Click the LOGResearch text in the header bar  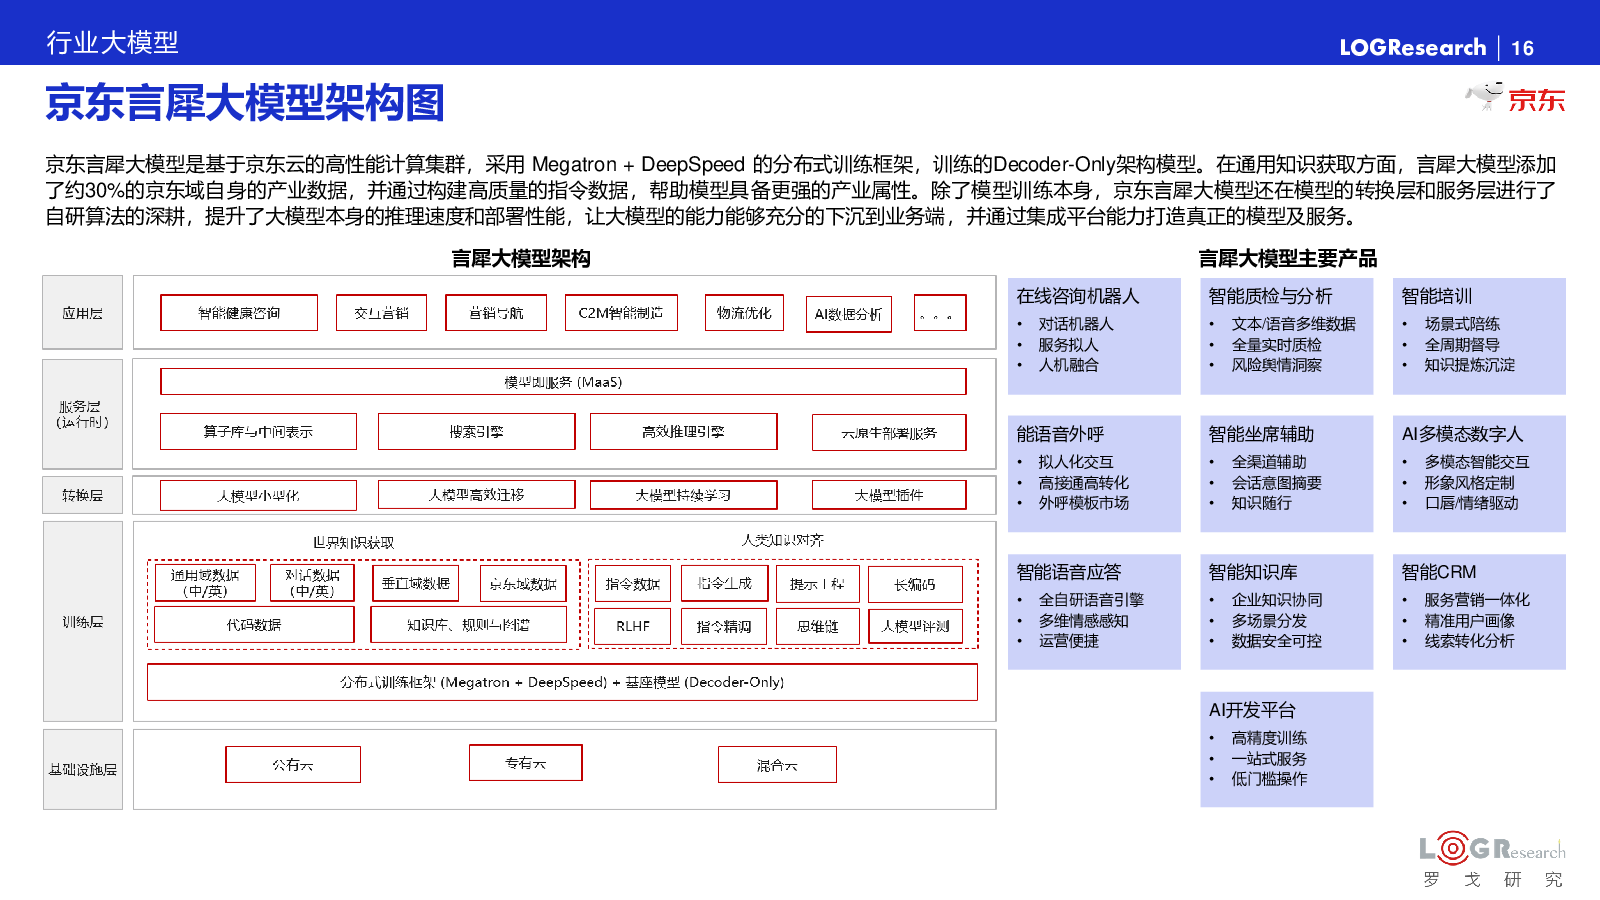pyautogui.click(x=1412, y=47)
